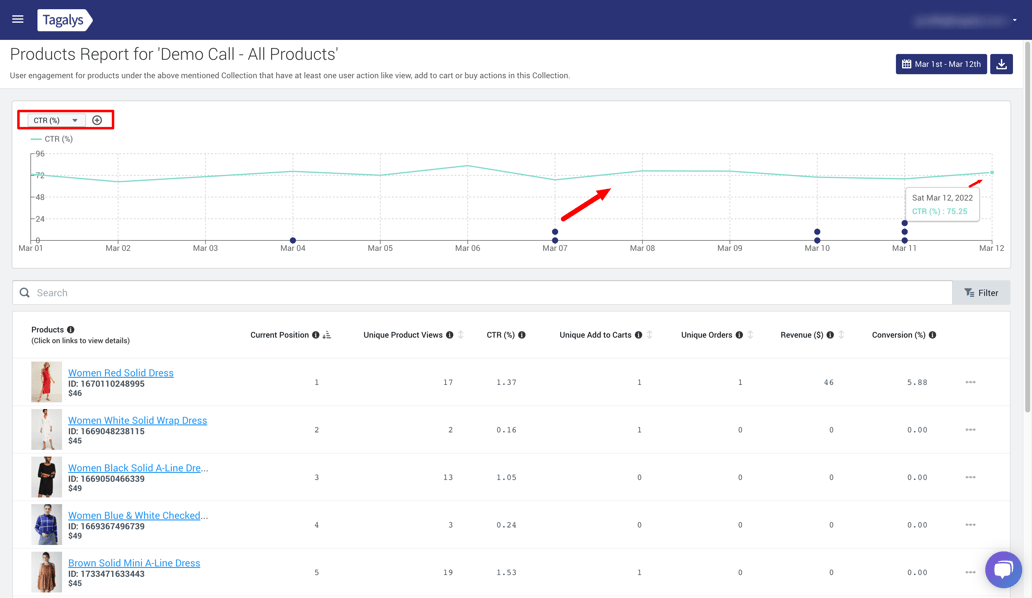Click the Women Black Solid A-Line dress thumbnail
This screenshot has width=1032, height=598.
point(46,477)
